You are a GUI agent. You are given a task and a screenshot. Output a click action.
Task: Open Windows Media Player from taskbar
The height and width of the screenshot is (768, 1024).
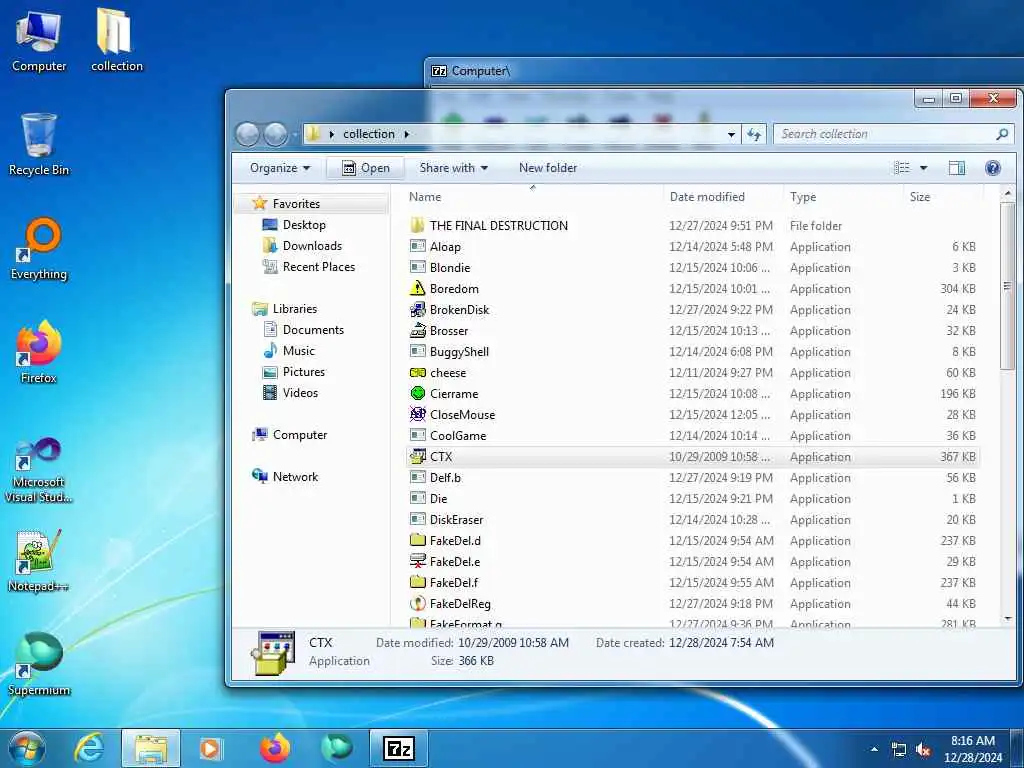[212, 748]
